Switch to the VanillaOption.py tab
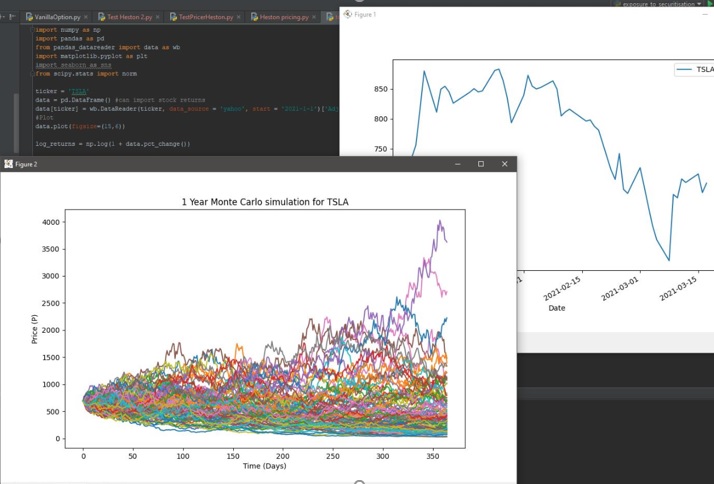This screenshot has height=484, width=714. coord(58,18)
